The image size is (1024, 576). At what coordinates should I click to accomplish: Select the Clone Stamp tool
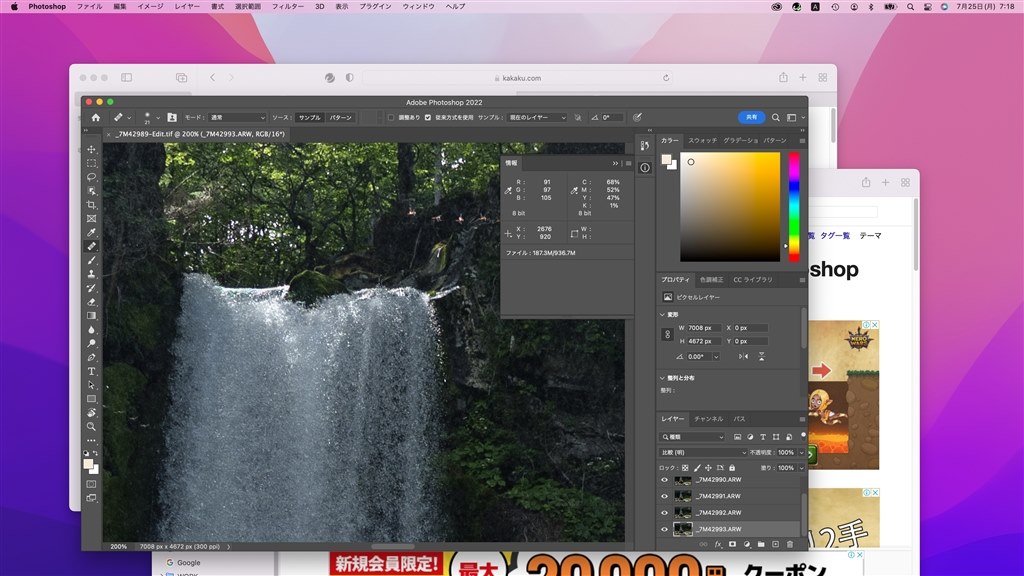[91, 273]
